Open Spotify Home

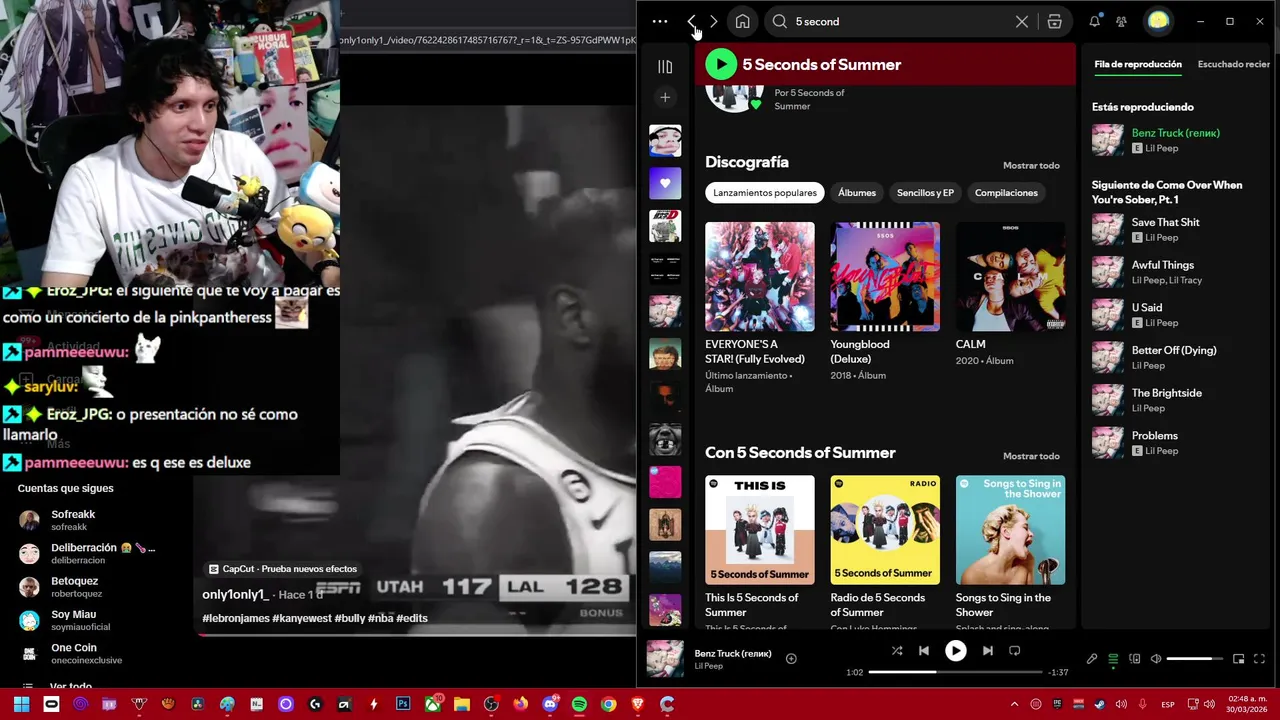[742, 21]
